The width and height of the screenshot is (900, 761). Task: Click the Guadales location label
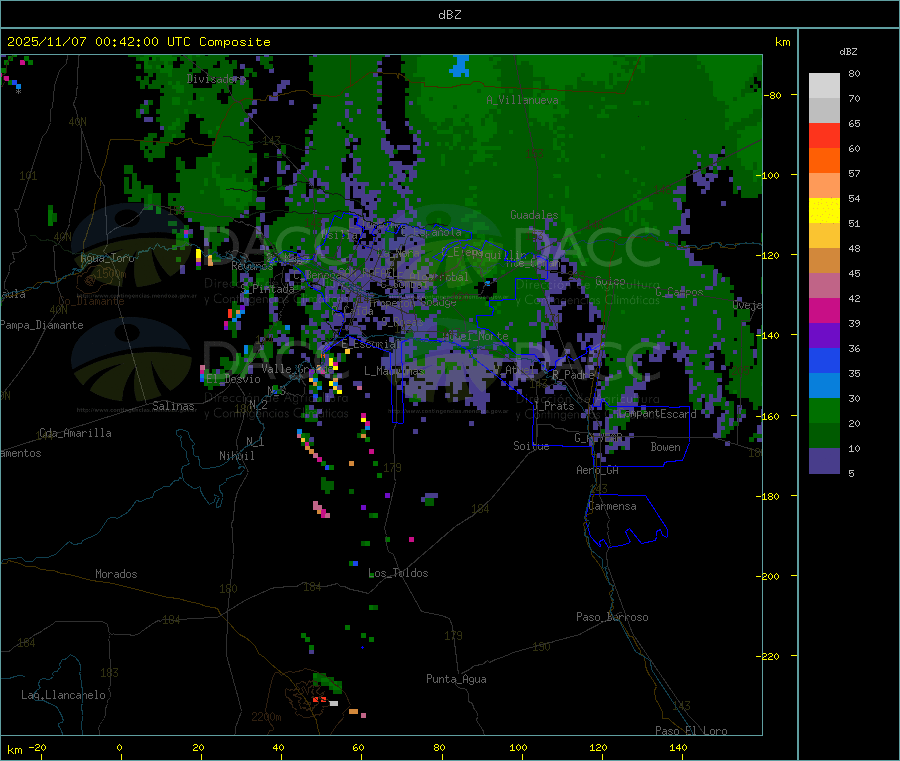(534, 215)
